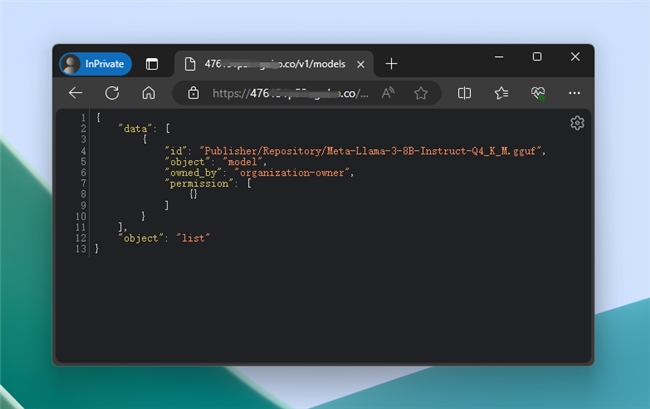Viewport: 650px width, 409px height.
Task: Open JSON viewer settings gear
Action: pos(577,123)
